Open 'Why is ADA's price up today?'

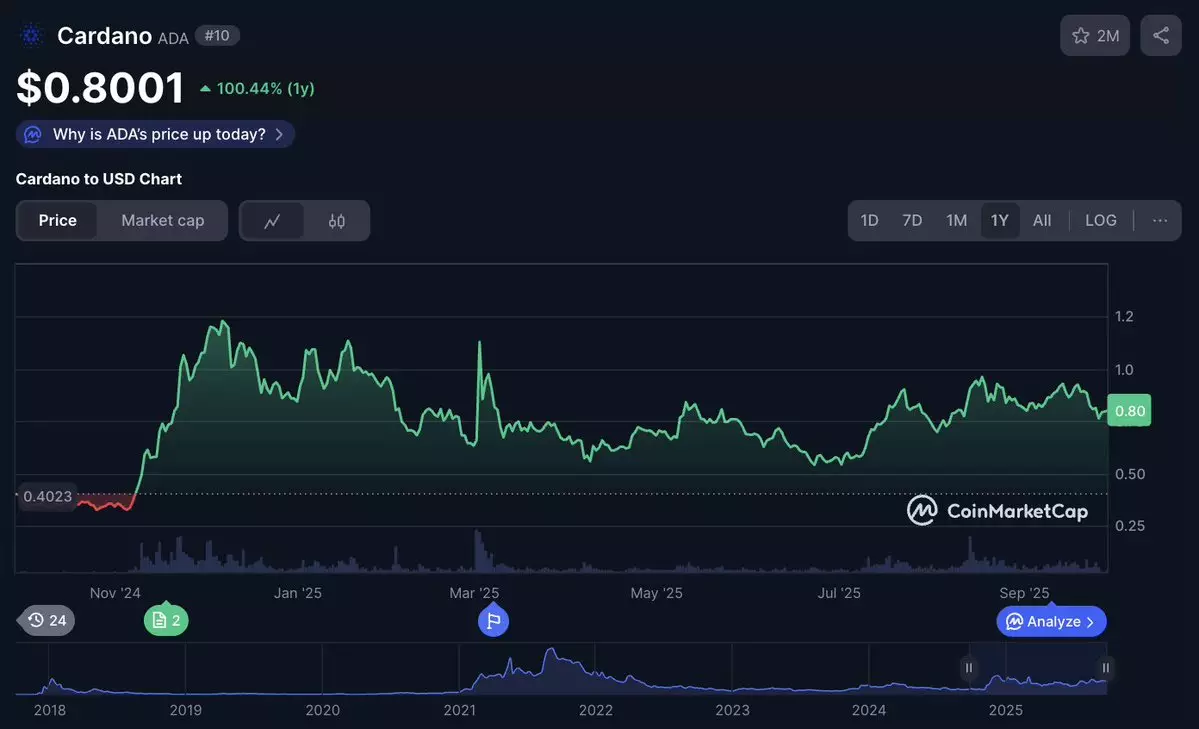[x=155, y=134]
